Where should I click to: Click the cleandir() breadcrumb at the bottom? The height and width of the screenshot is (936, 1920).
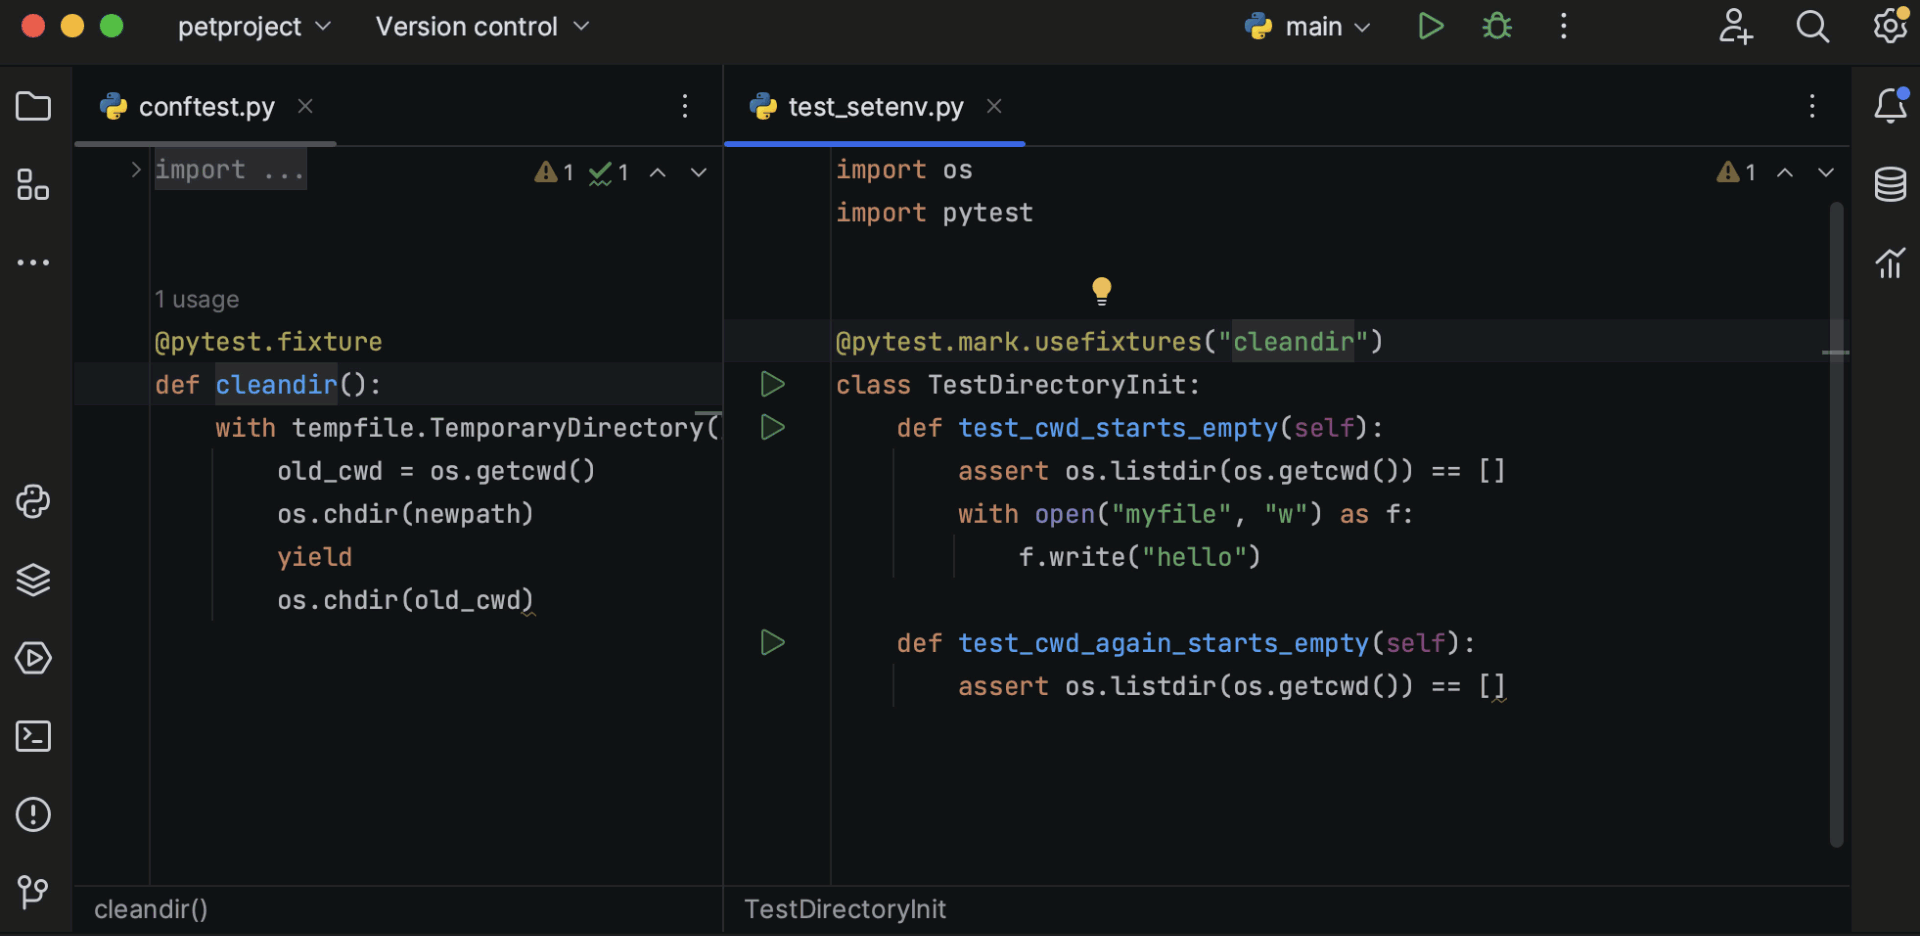click(150, 909)
